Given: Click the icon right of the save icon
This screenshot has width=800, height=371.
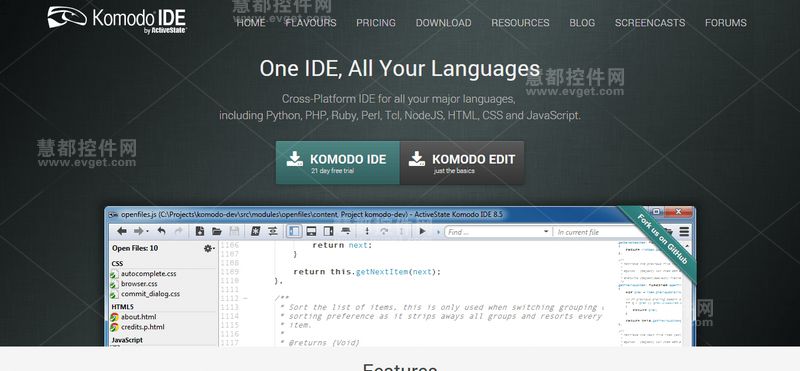Looking at the screenshot, I should [x=256, y=231].
